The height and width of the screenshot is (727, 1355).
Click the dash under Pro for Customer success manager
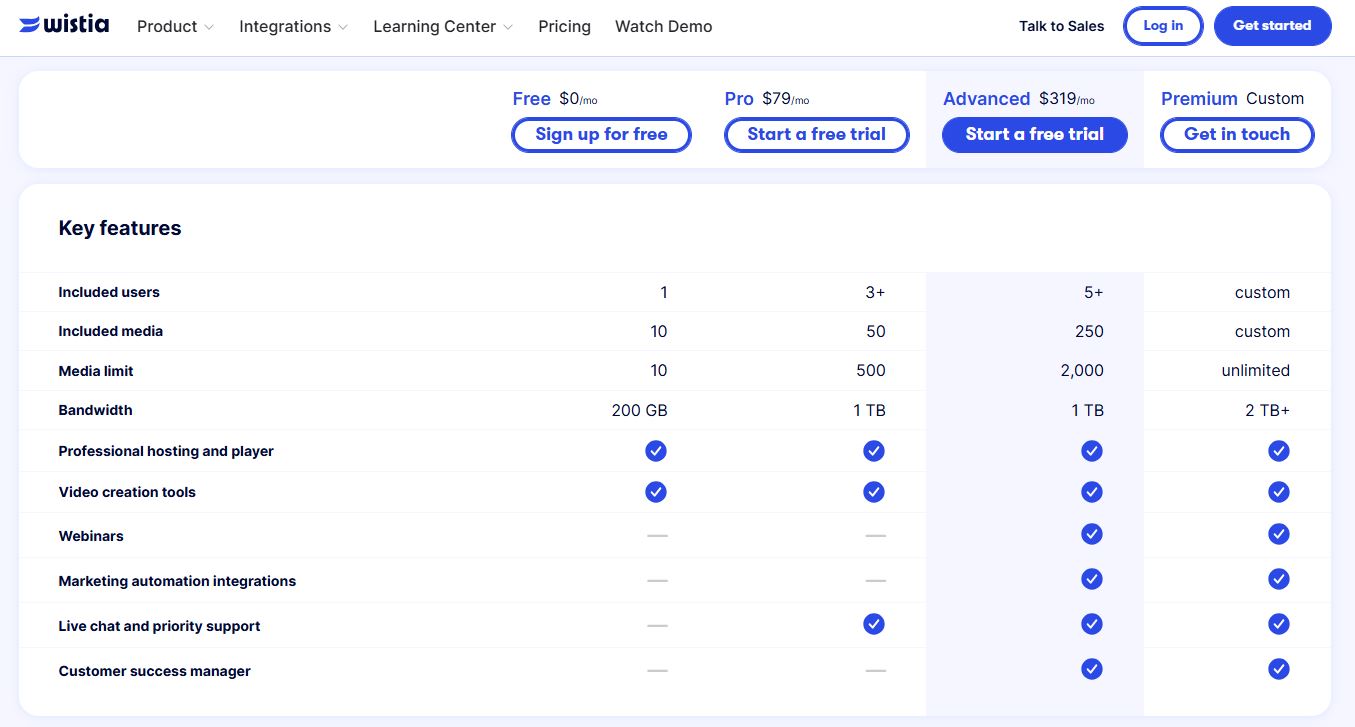tap(876, 670)
